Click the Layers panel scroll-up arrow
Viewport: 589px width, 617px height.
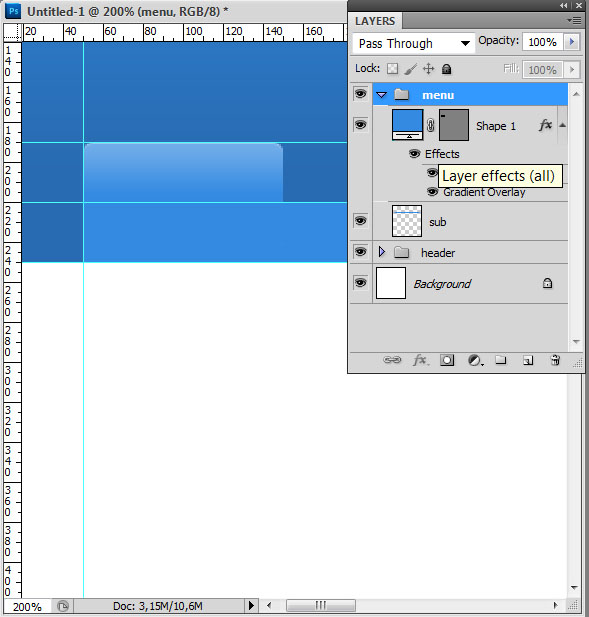point(576,94)
